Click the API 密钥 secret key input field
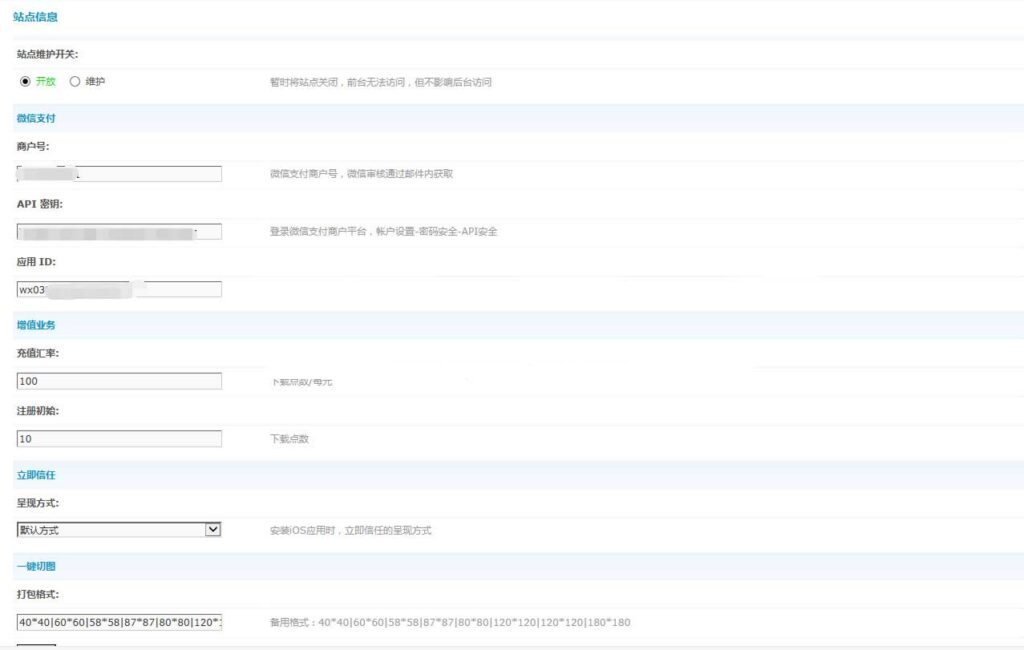Viewport: 1024px width, 650px height. point(120,231)
